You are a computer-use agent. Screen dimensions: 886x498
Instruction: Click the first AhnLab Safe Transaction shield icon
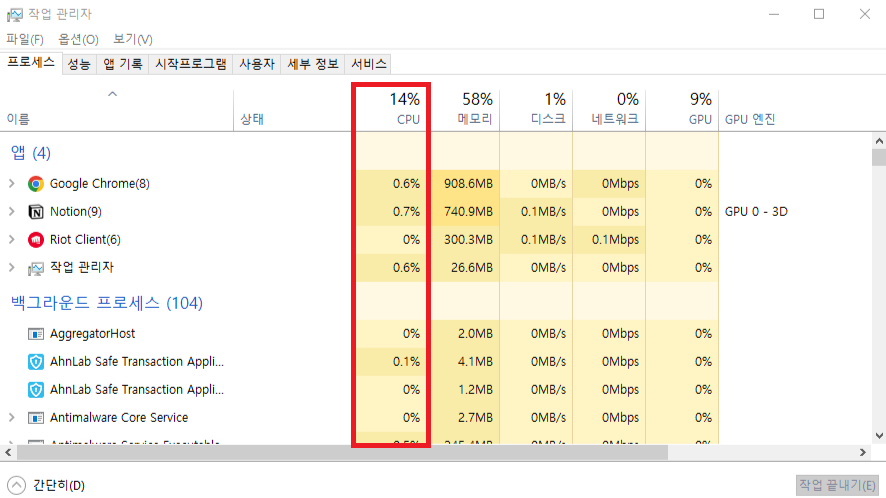36,362
